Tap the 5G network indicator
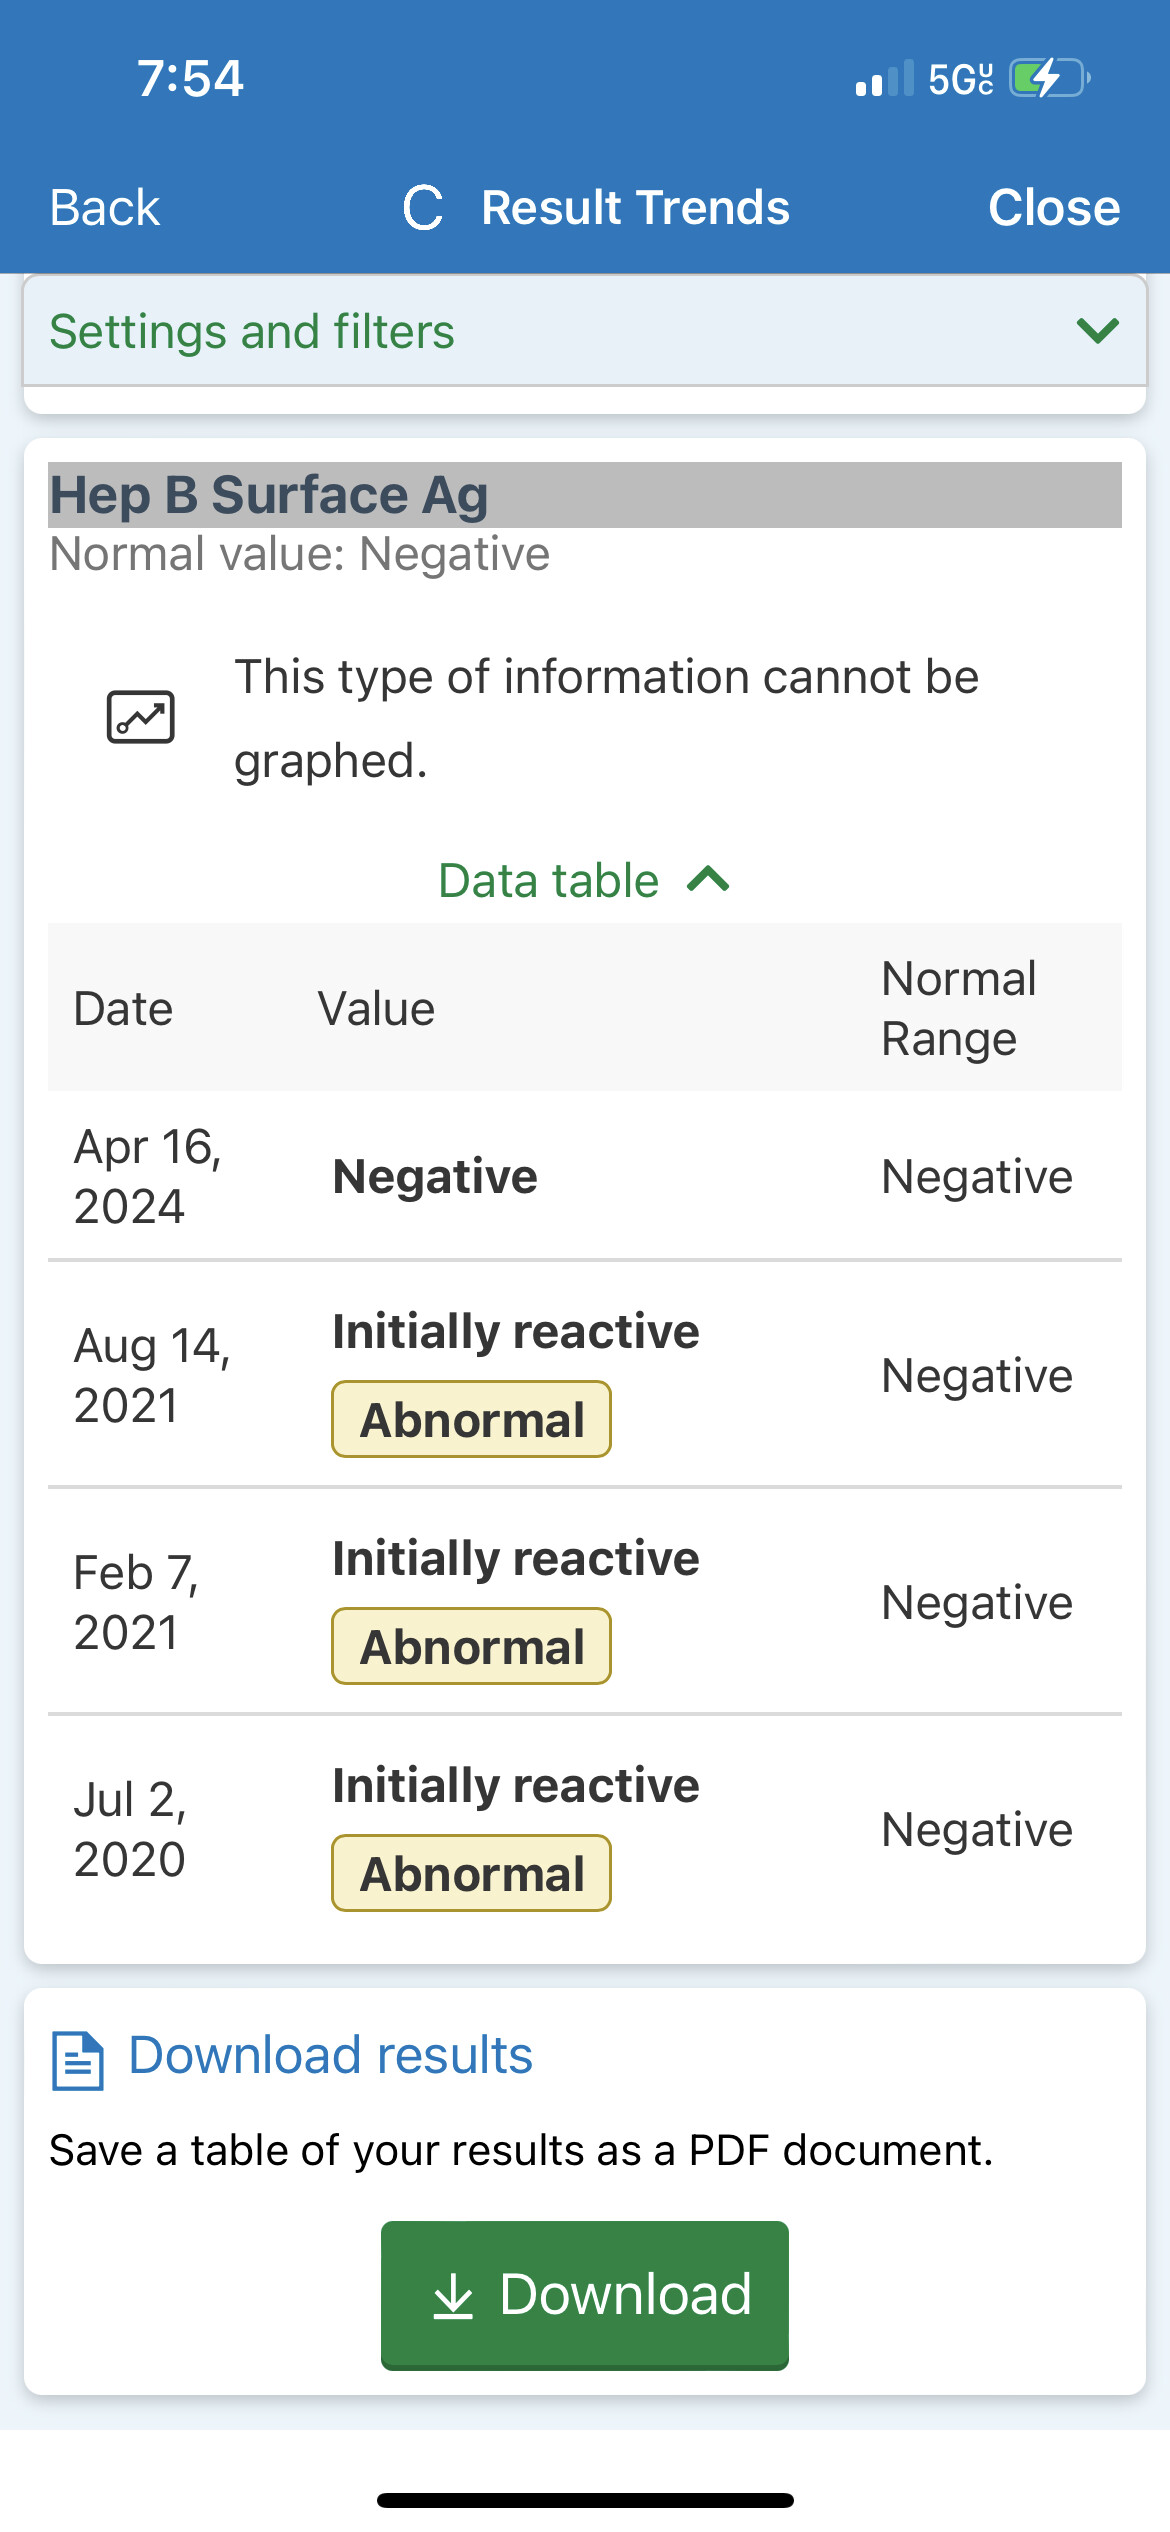The width and height of the screenshot is (1170, 2532). point(960,79)
